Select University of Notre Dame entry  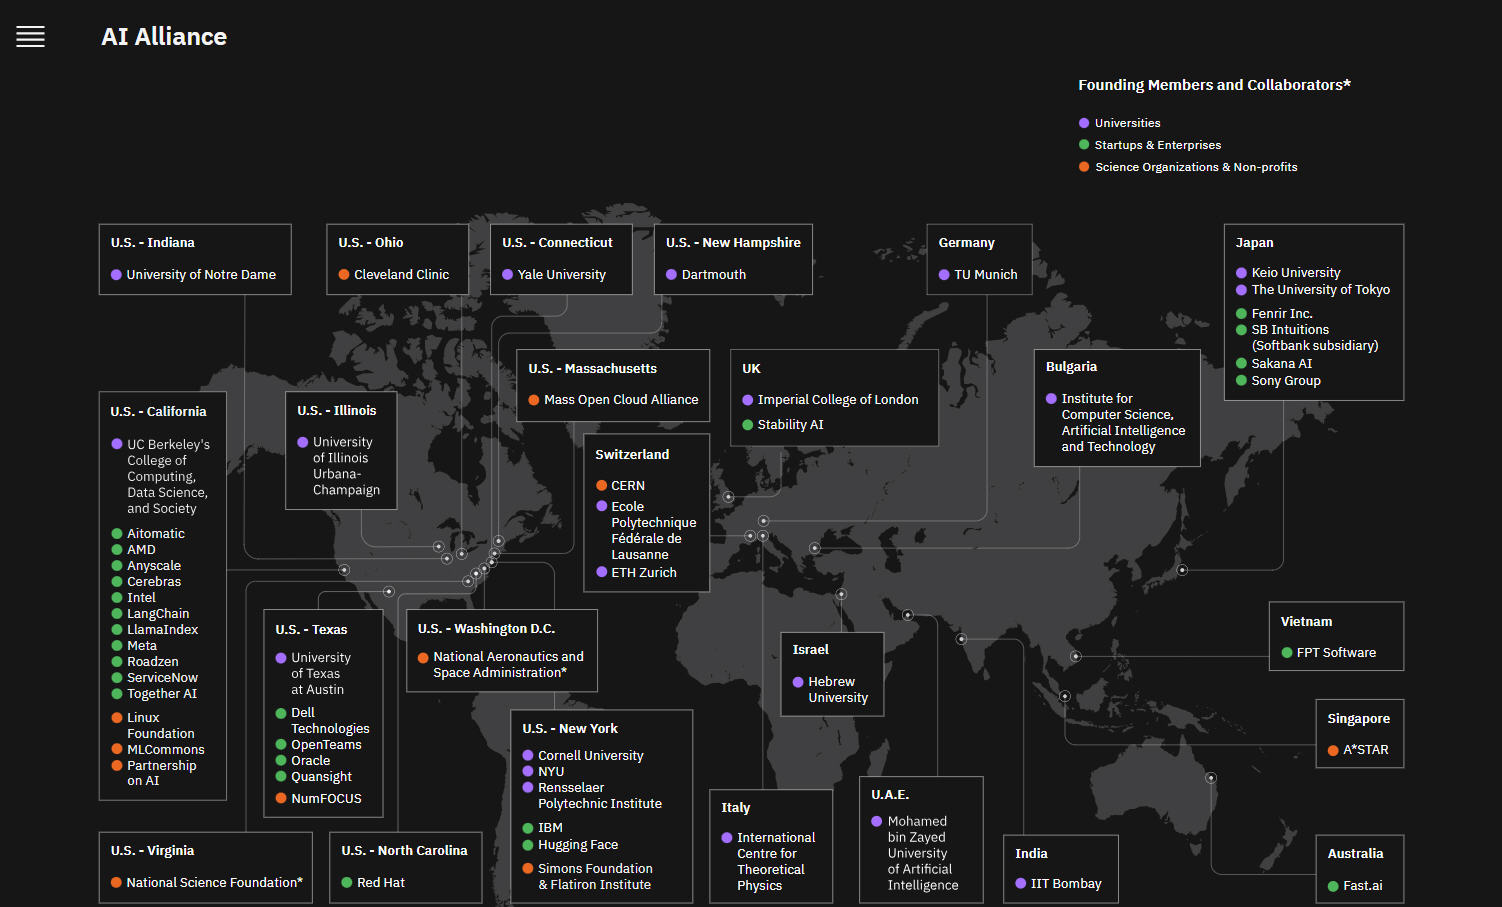pos(201,275)
